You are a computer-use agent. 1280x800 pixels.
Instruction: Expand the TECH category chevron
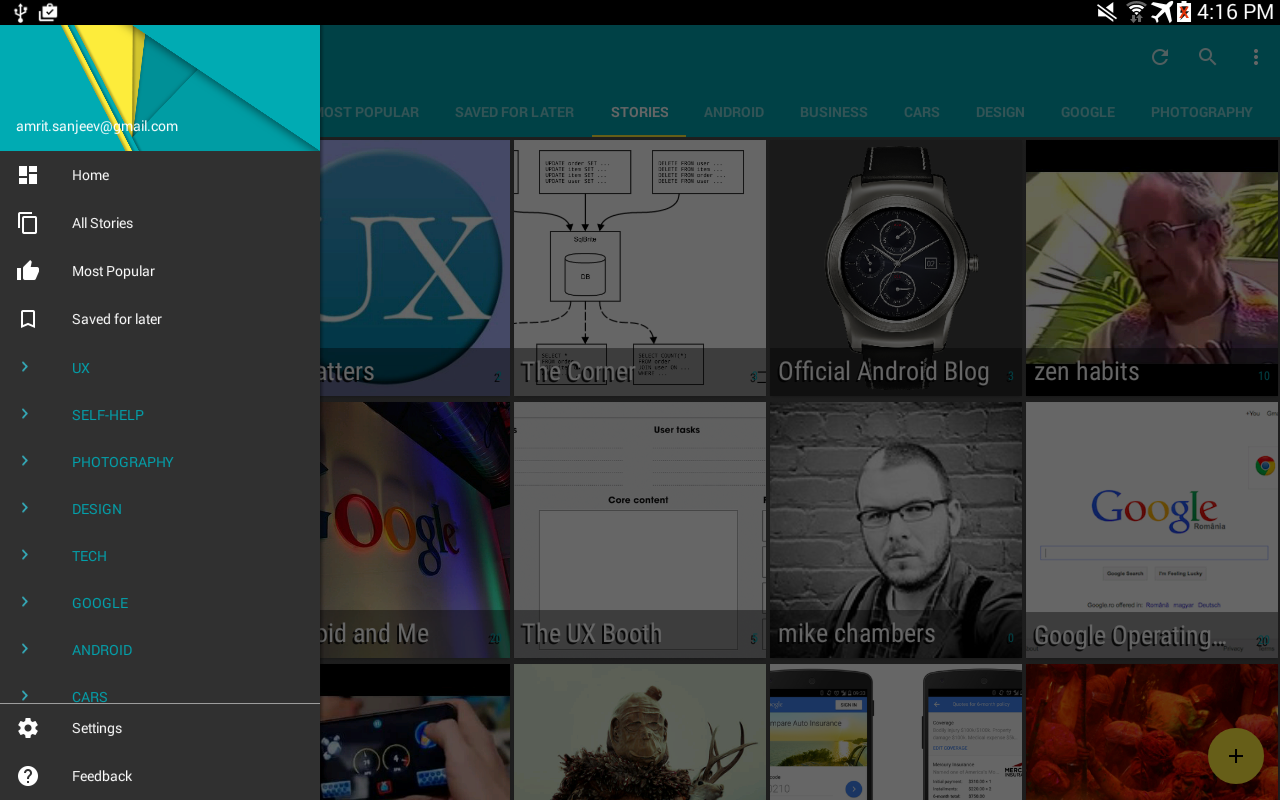point(25,555)
